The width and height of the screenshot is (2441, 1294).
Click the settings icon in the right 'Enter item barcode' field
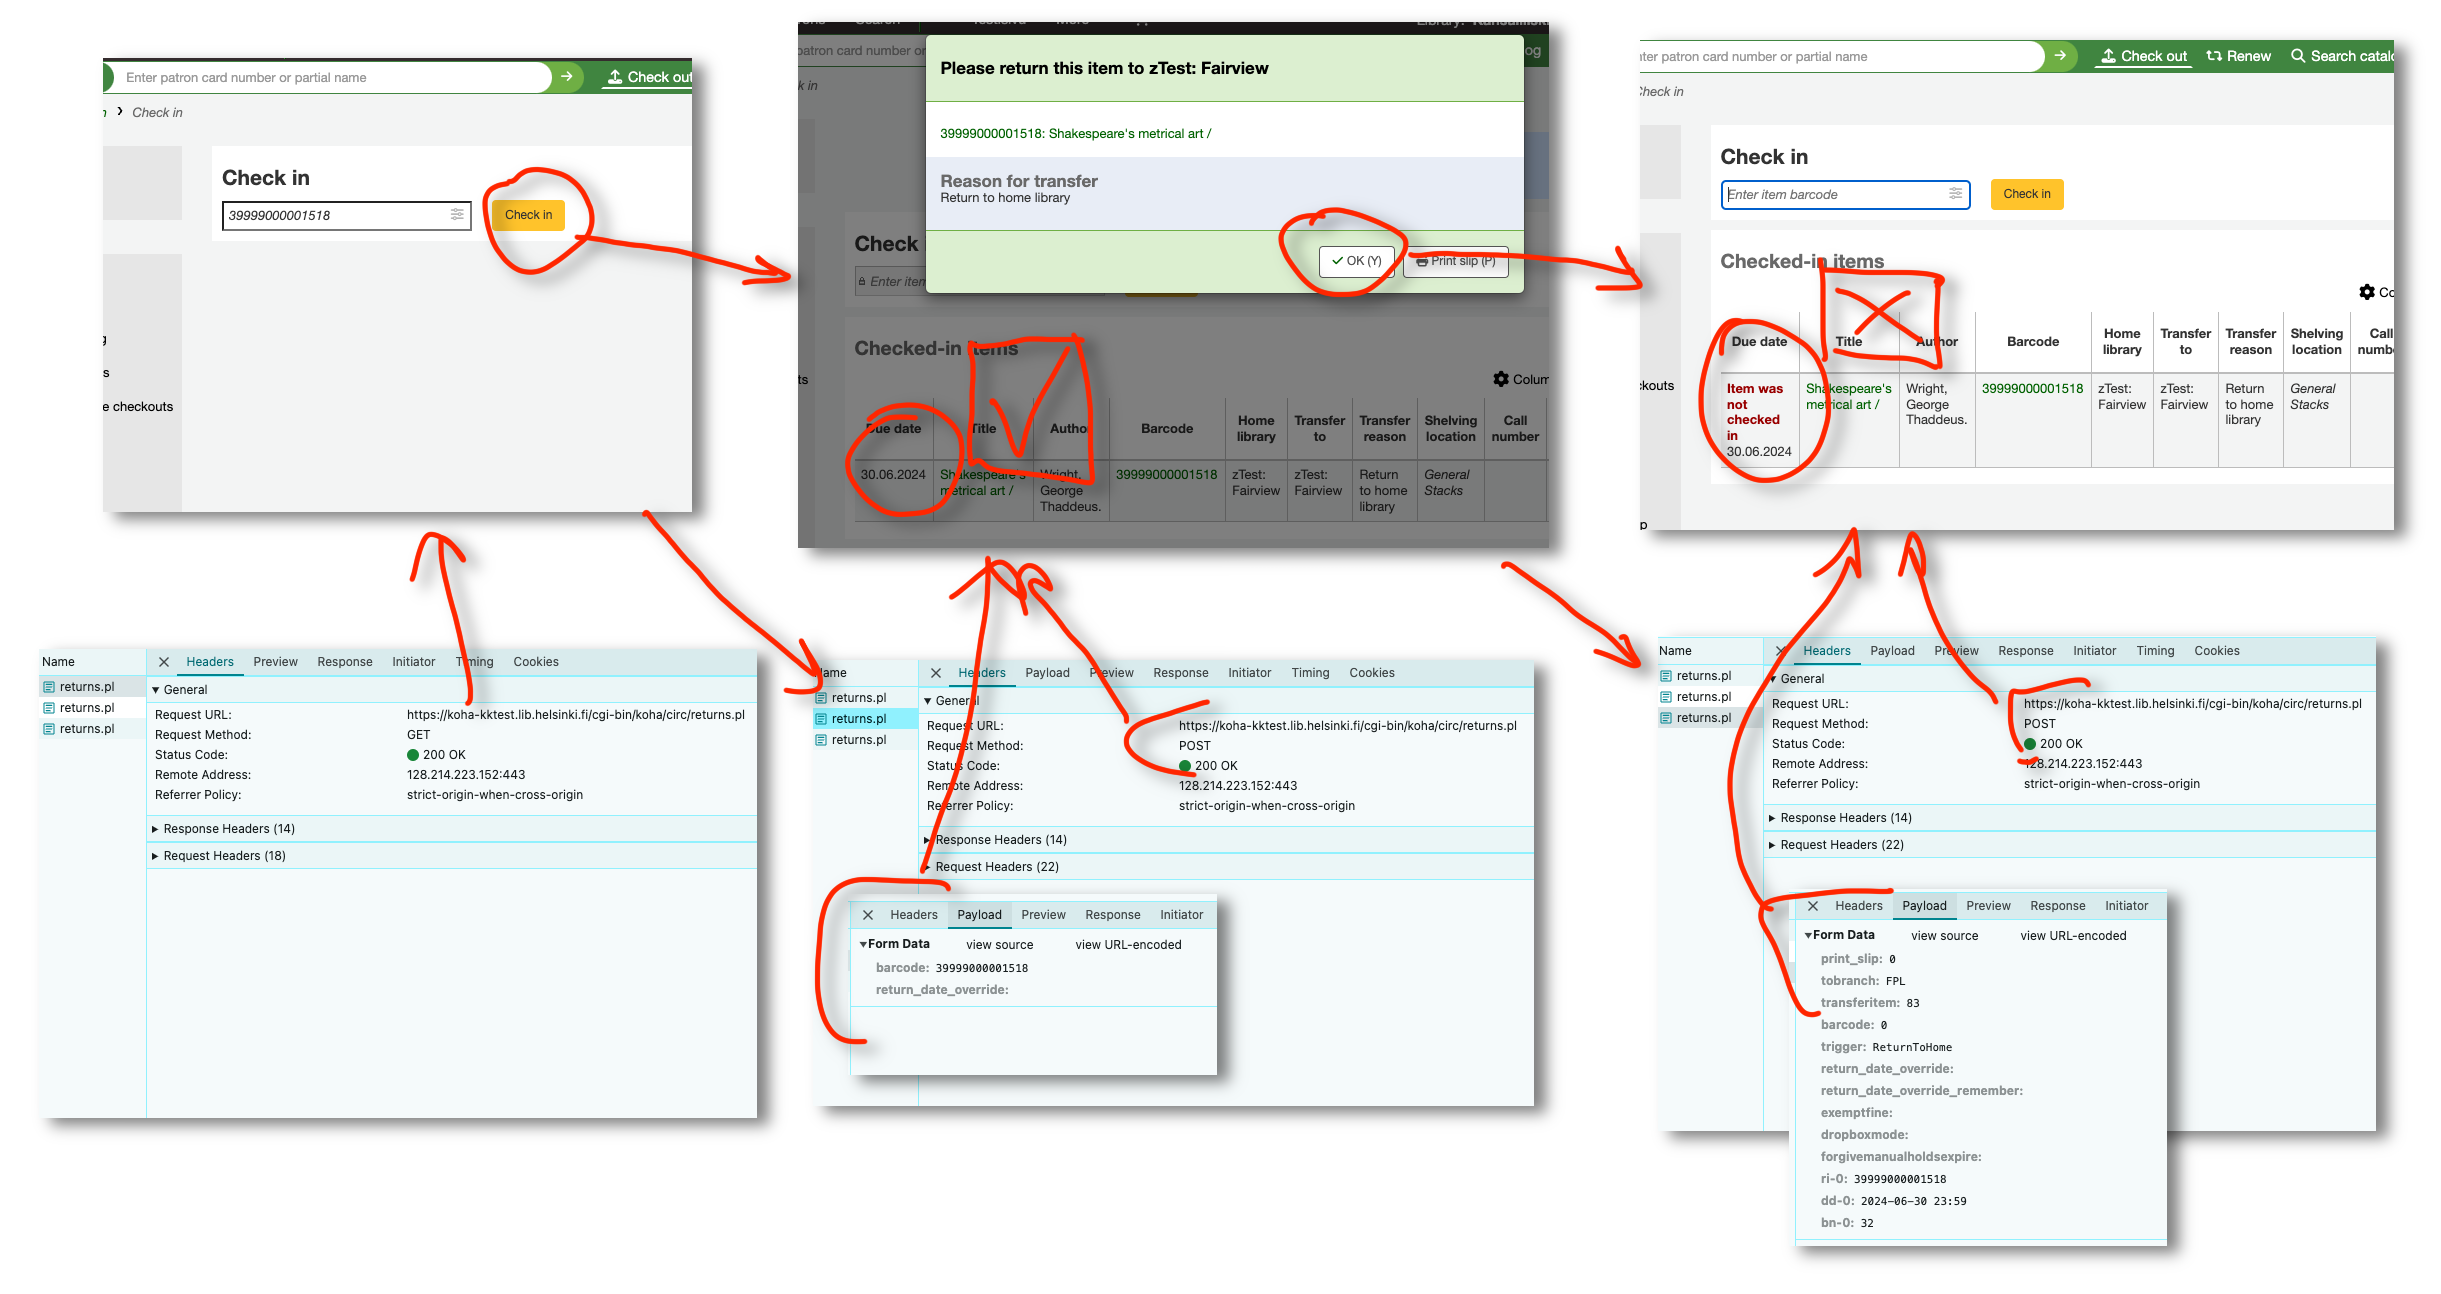point(1955,194)
